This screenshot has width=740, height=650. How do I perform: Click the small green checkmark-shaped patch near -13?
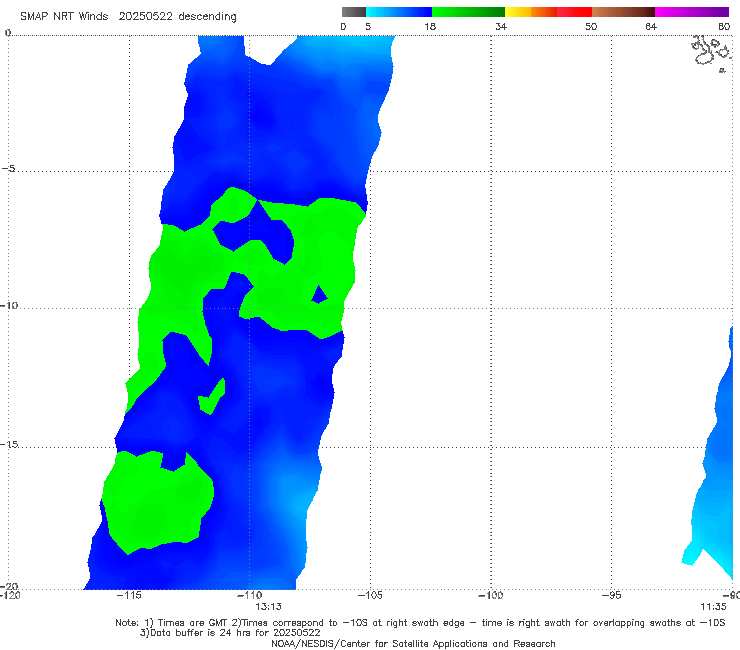[x=212, y=397]
